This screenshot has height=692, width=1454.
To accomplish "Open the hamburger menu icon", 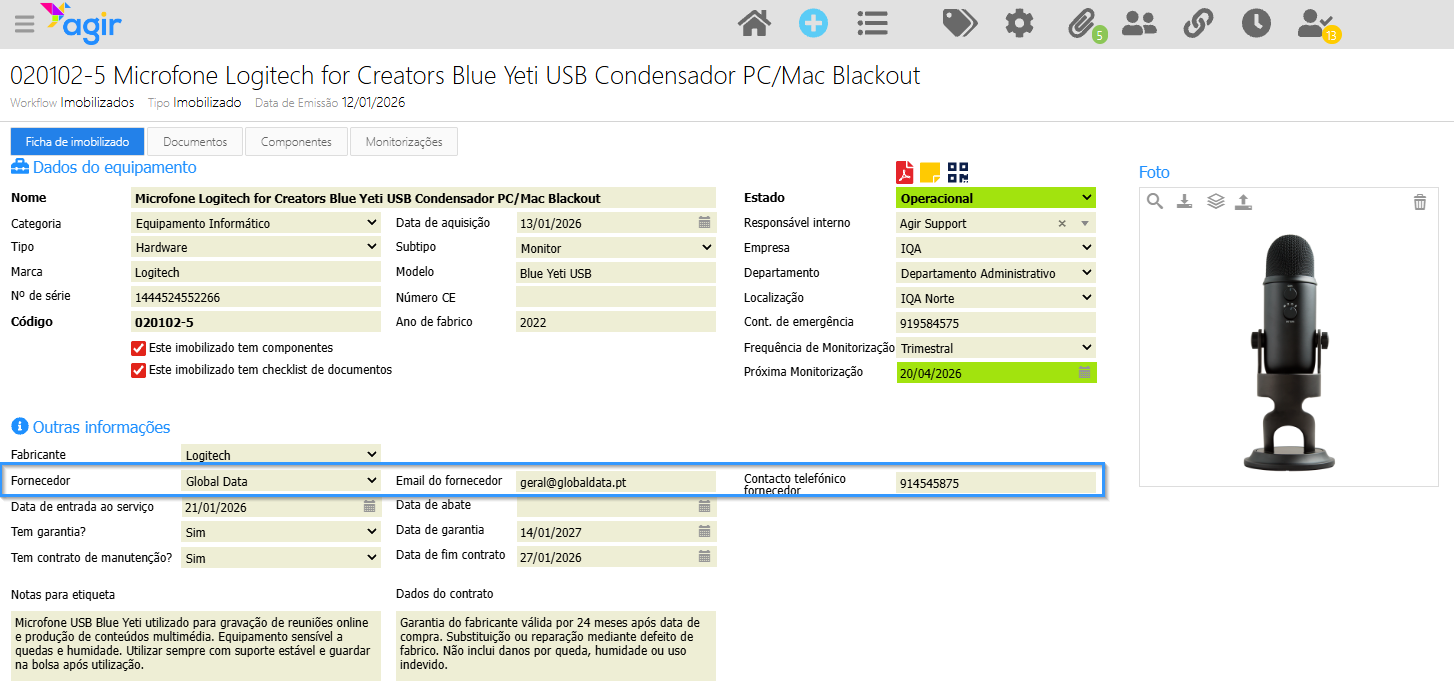I will click(x=24, y=24).
